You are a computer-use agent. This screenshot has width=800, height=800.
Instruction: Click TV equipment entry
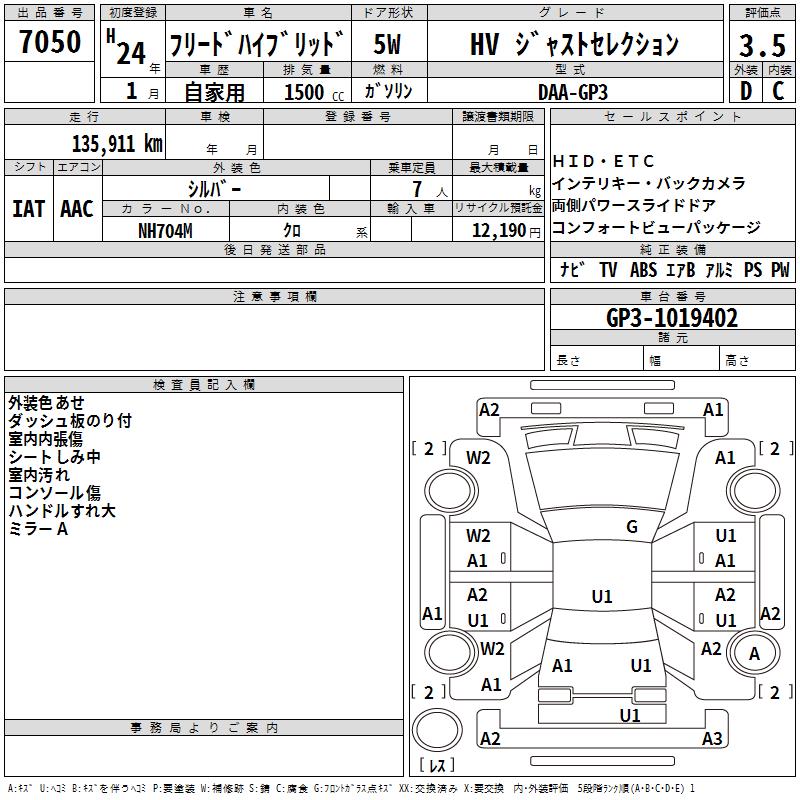pyautogui.click(x=608, y=269)
